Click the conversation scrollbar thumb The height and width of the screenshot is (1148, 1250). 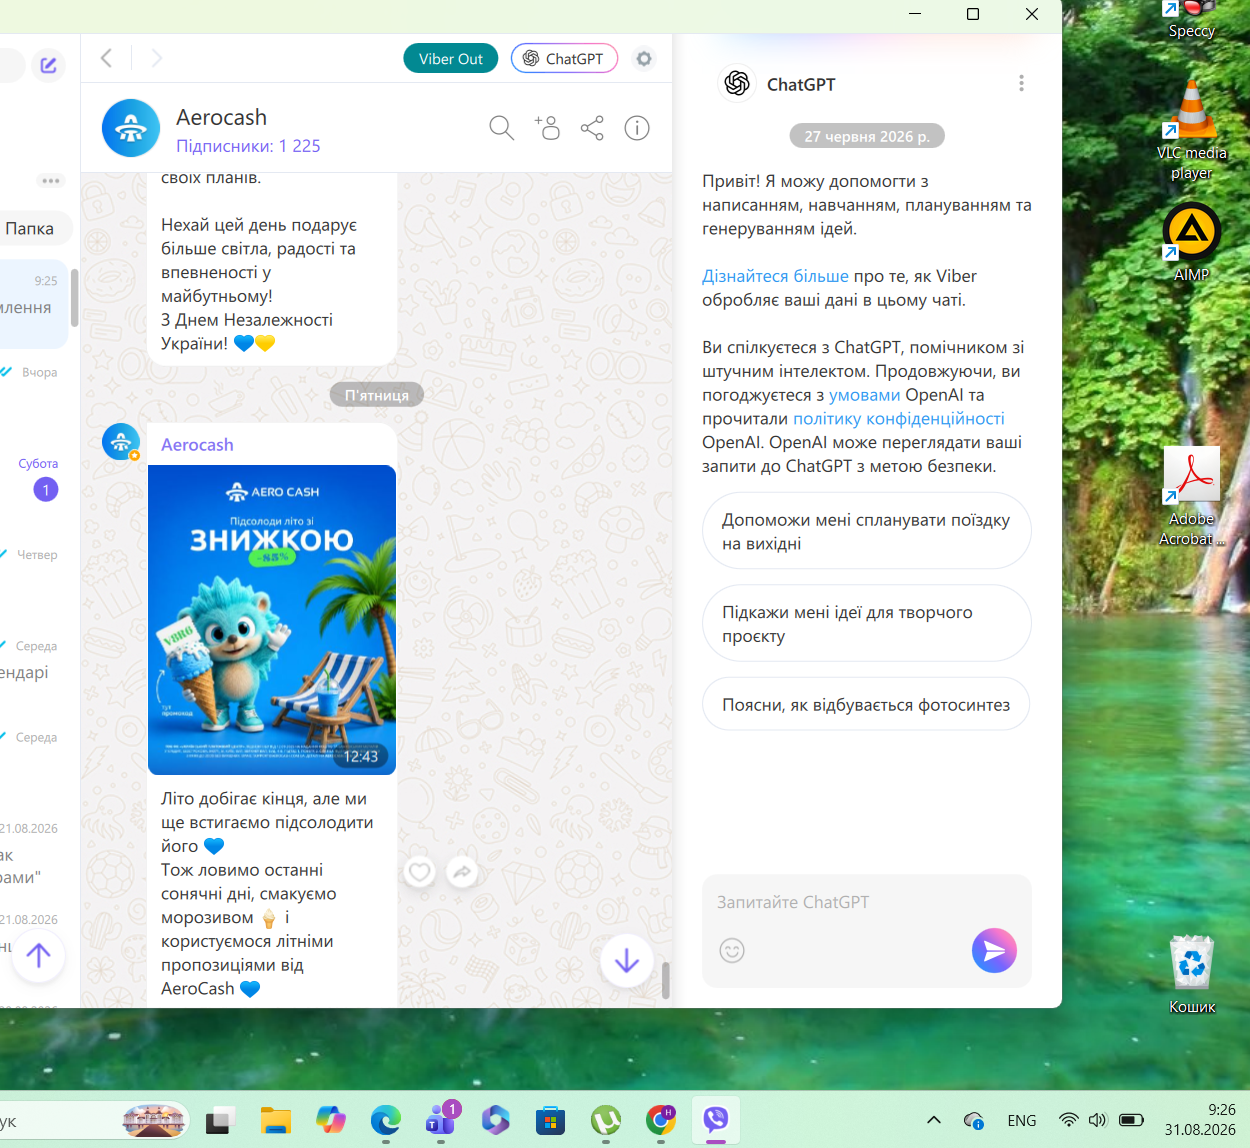pos(666,980)
